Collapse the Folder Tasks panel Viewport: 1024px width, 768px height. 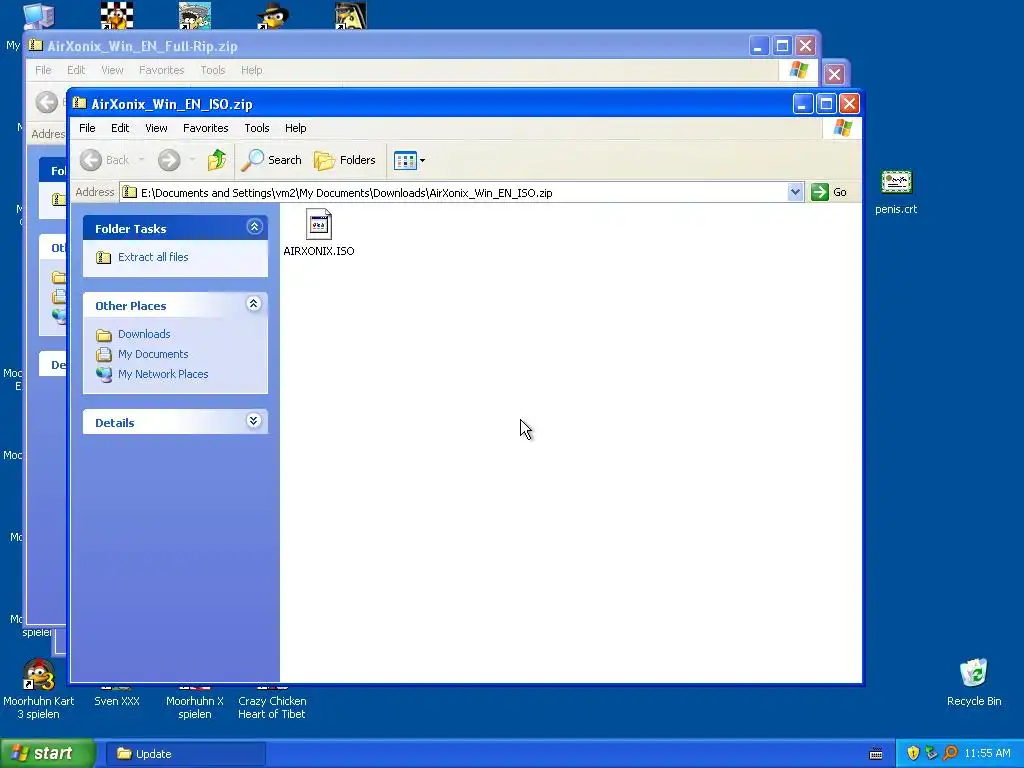tap(254, 227)
